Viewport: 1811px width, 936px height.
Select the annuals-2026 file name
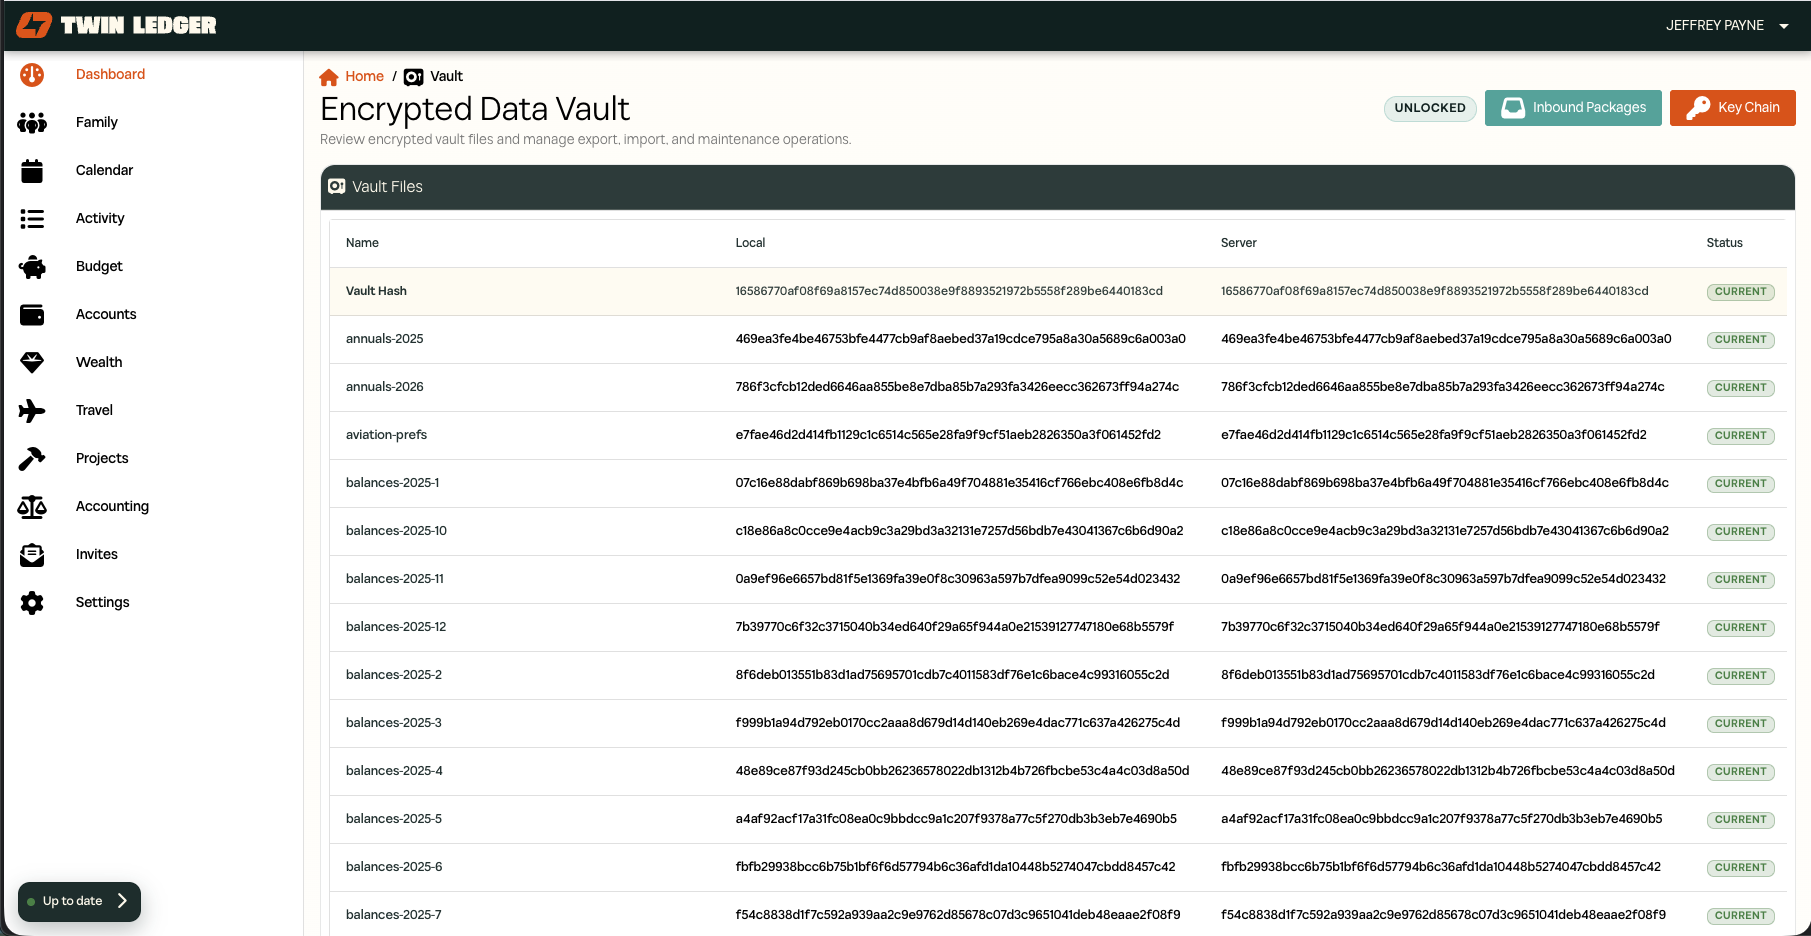(384, 387)
